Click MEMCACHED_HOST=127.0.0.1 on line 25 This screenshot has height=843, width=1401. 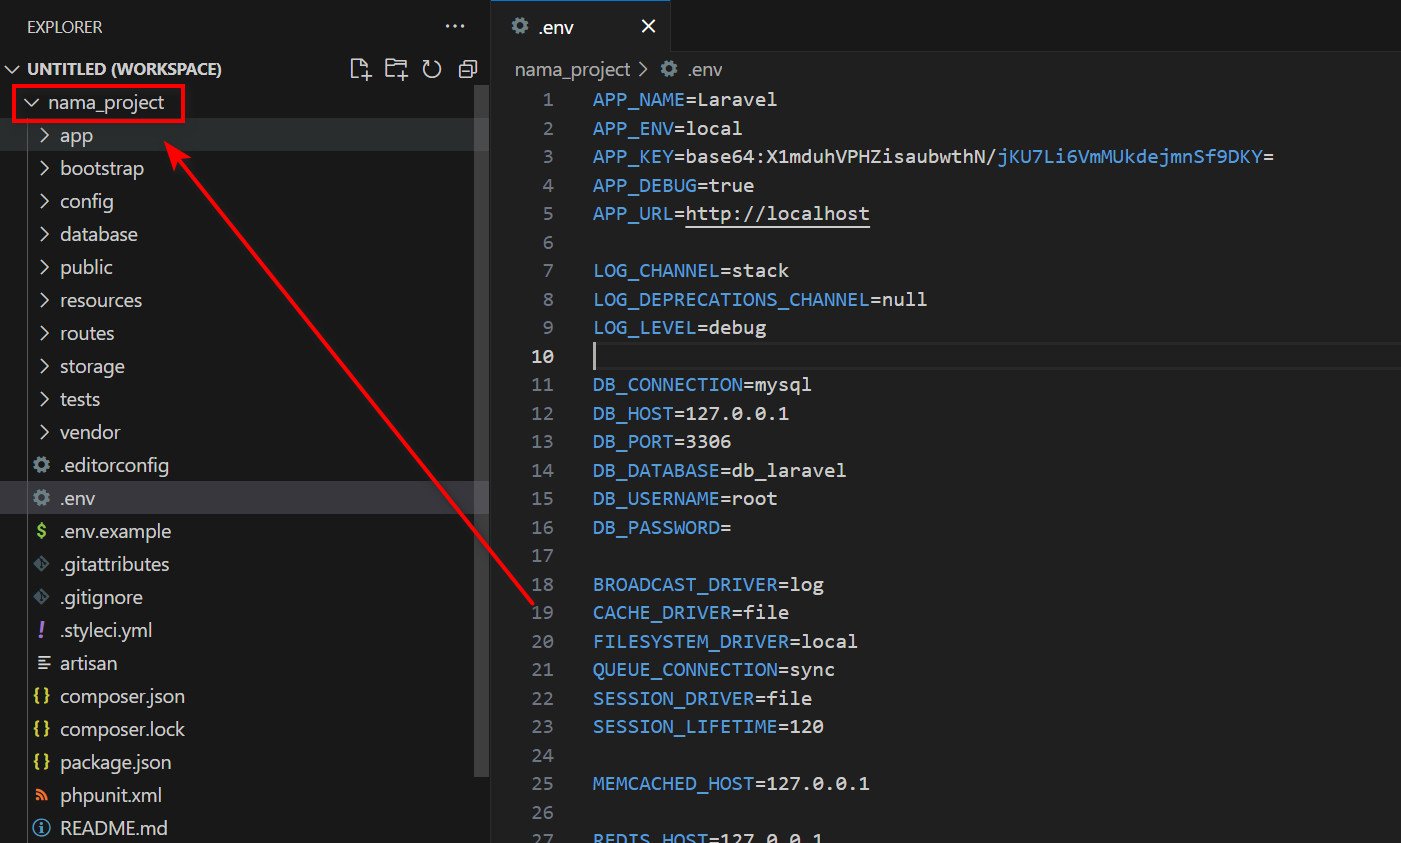click(x=731, y=784)
